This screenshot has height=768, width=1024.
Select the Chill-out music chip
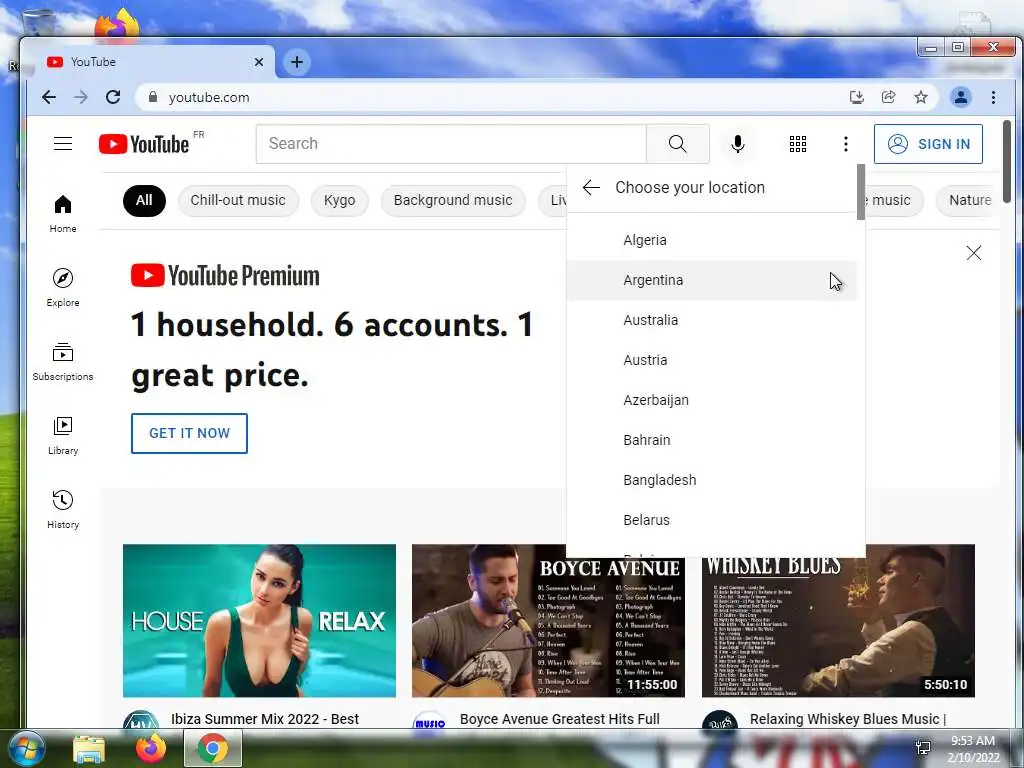(x=238, y=200)
